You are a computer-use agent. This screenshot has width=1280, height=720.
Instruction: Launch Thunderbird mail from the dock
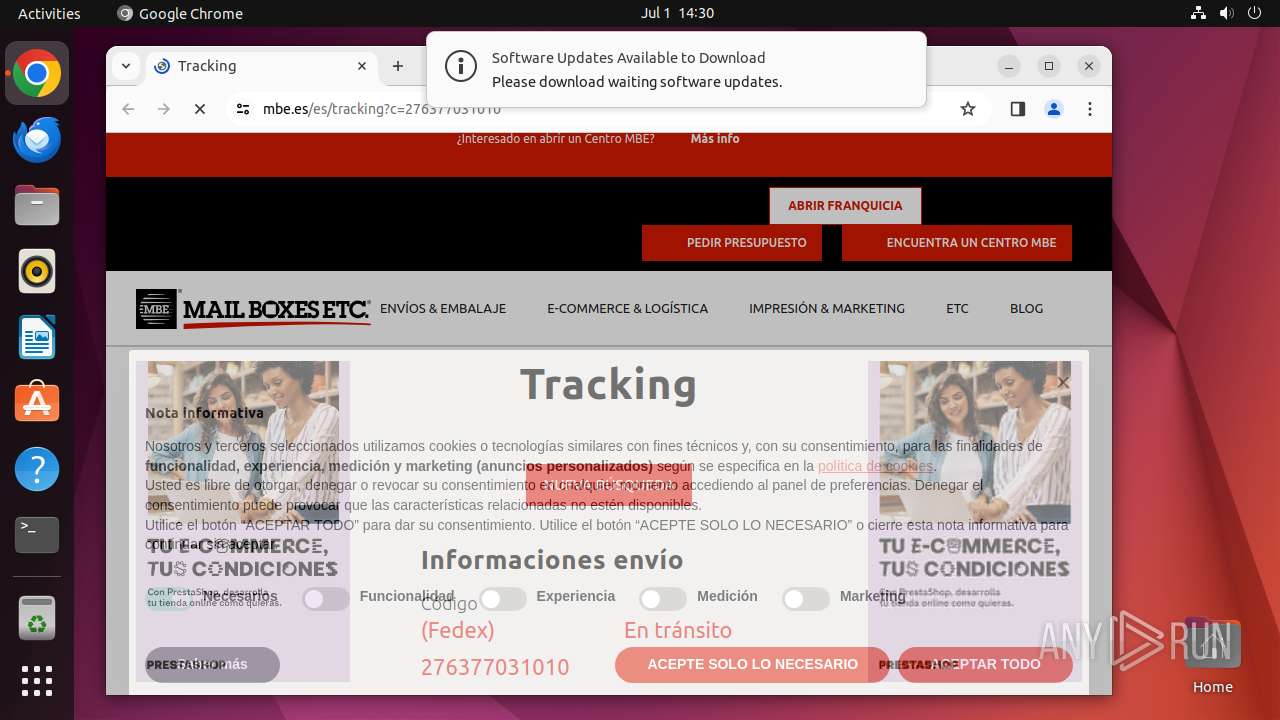[37, 139]
